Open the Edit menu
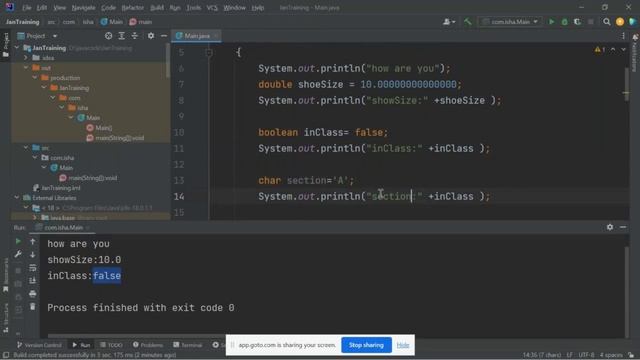Image resolution: width=640 pixels, height=360 pixels. click(x=42, y=8)
